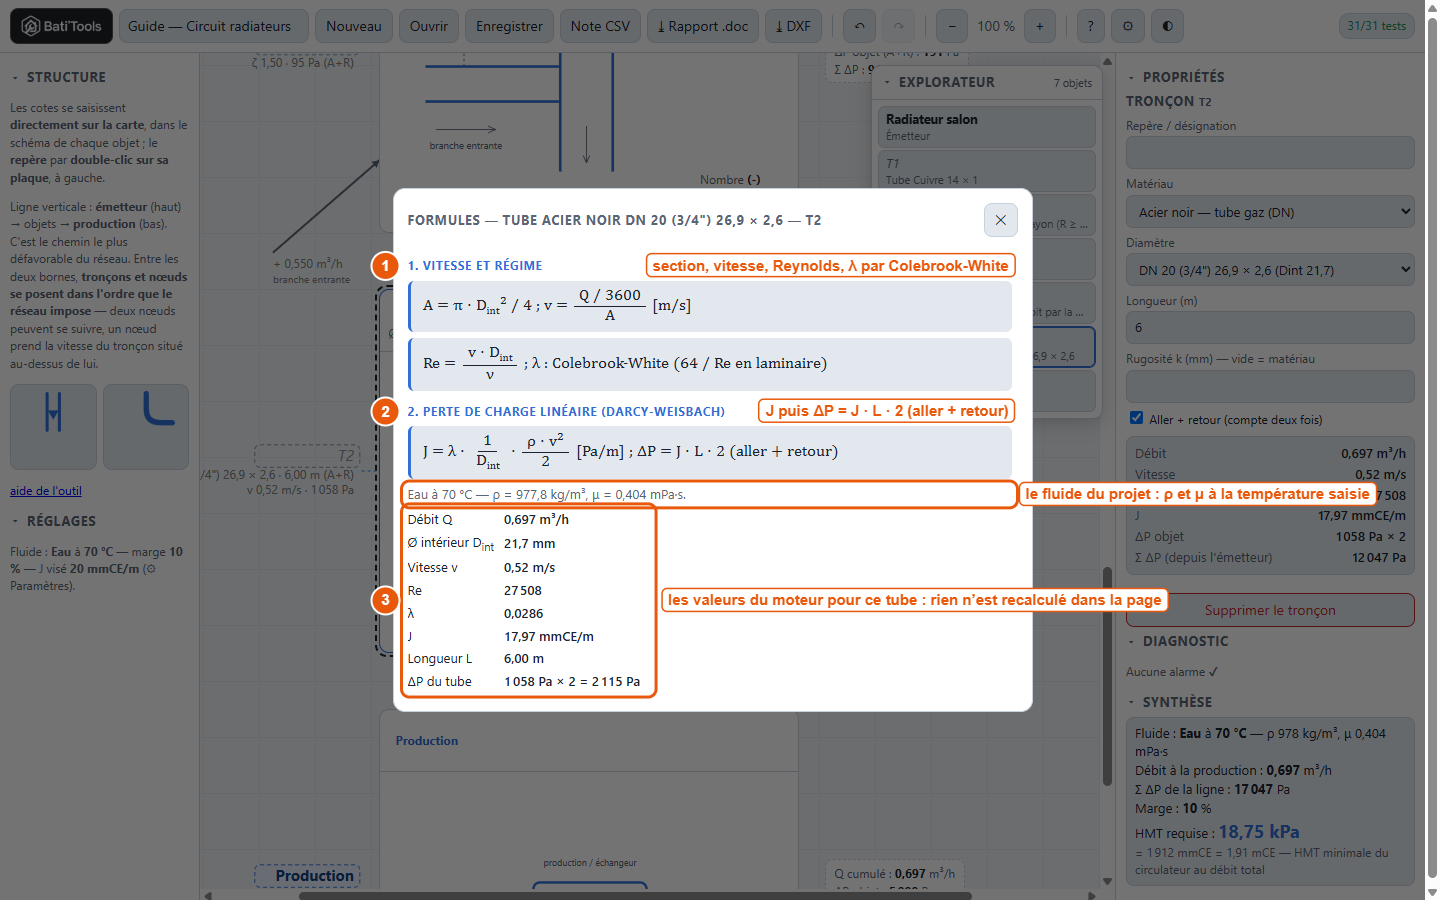This screenshot has height=900, width=1440.
Task: Collapse the STRUCTURE section
Action: coord(58,77)
